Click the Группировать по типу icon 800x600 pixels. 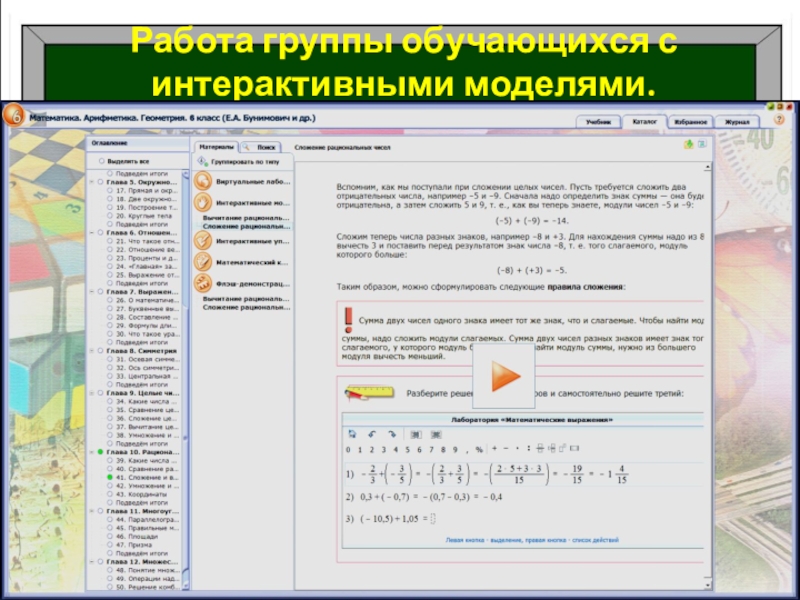coord(203,161)
